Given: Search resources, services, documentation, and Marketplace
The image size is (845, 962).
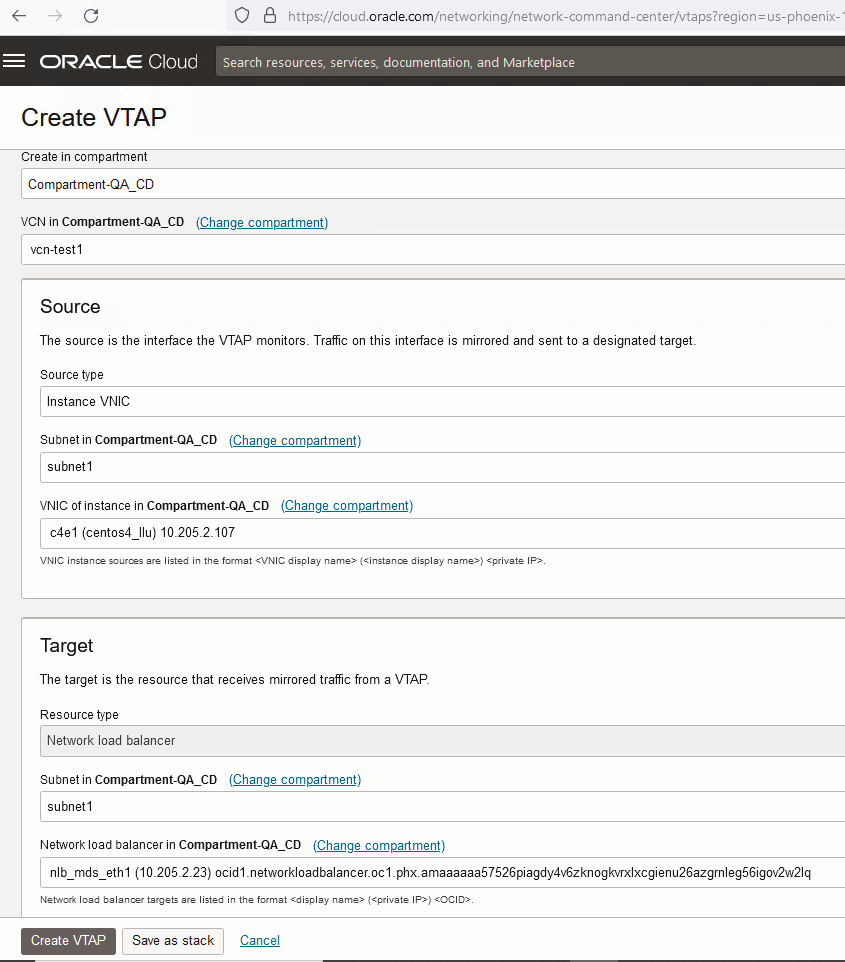Looking at the screenshot, I should click(x=530, y=62).
